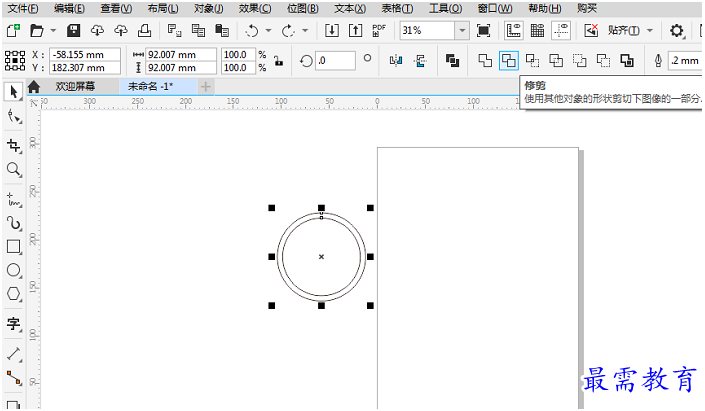The width and height of the screenshot is (705, 411).
Task: Click the Y position field
Action: (x=85, y=68)
